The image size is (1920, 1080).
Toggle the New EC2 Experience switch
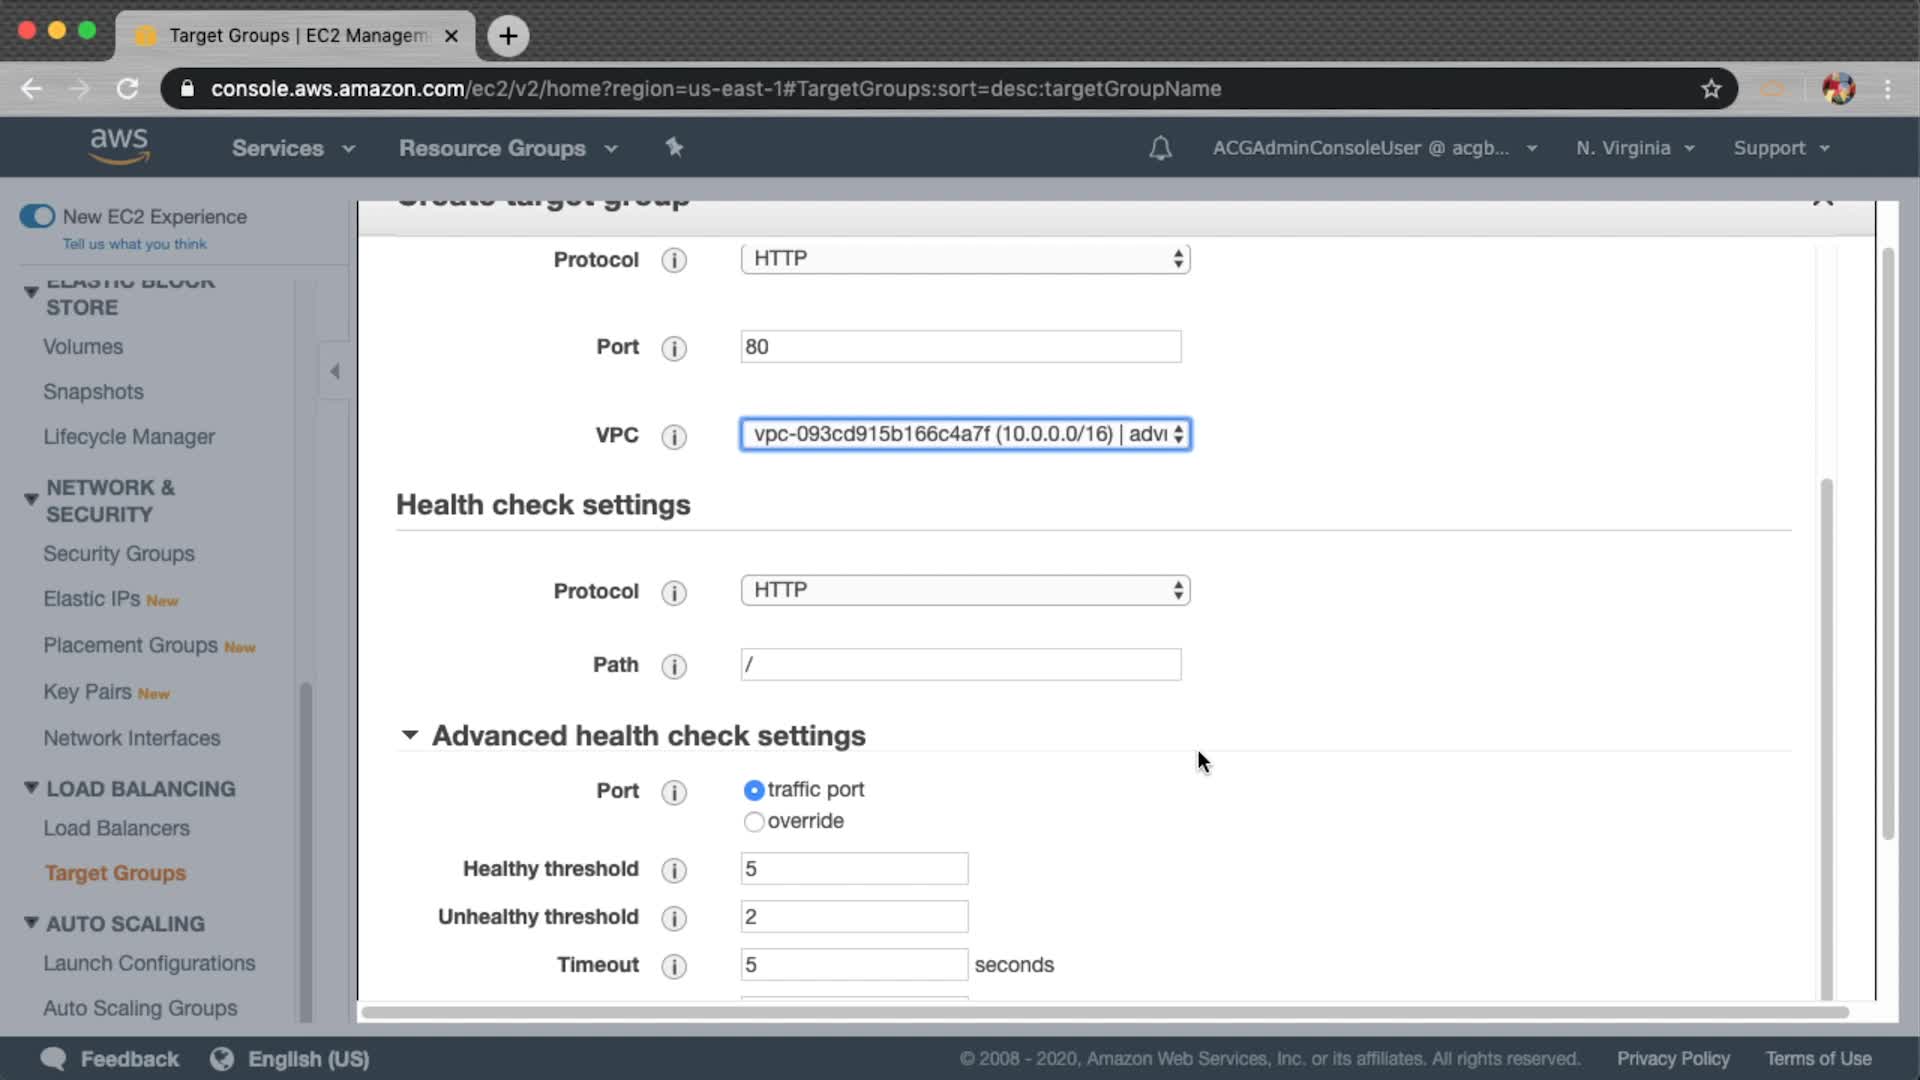coord(37,216)
